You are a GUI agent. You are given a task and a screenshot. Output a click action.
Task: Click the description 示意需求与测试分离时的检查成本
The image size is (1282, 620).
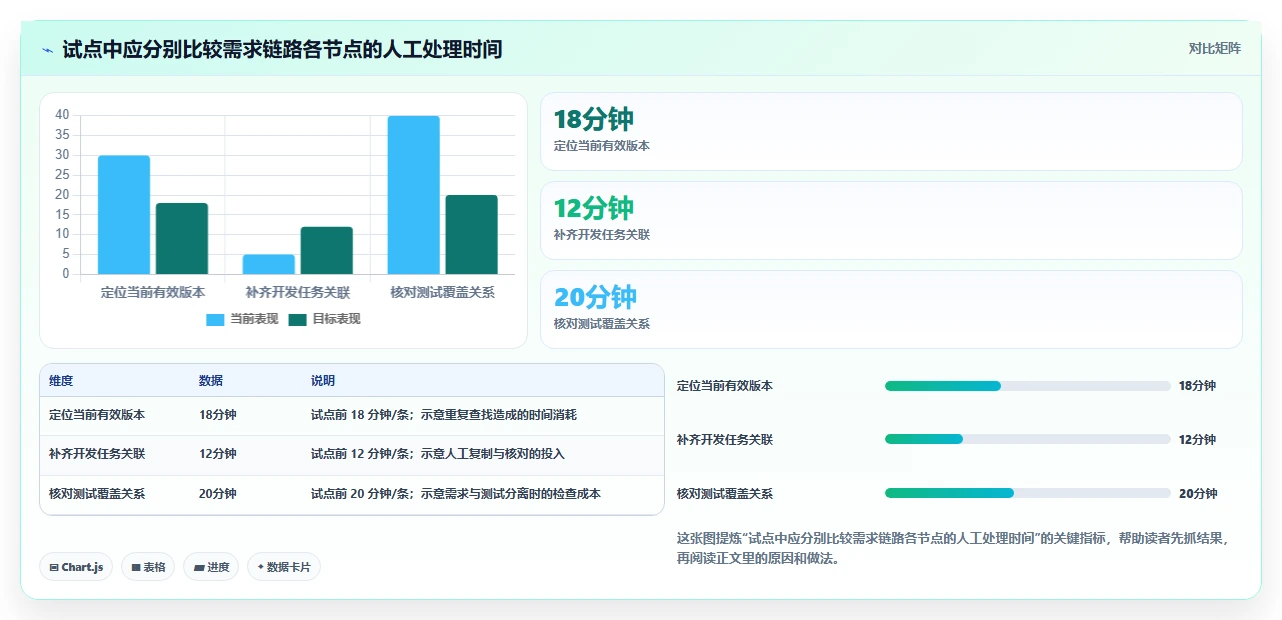[x=510, y=494]
